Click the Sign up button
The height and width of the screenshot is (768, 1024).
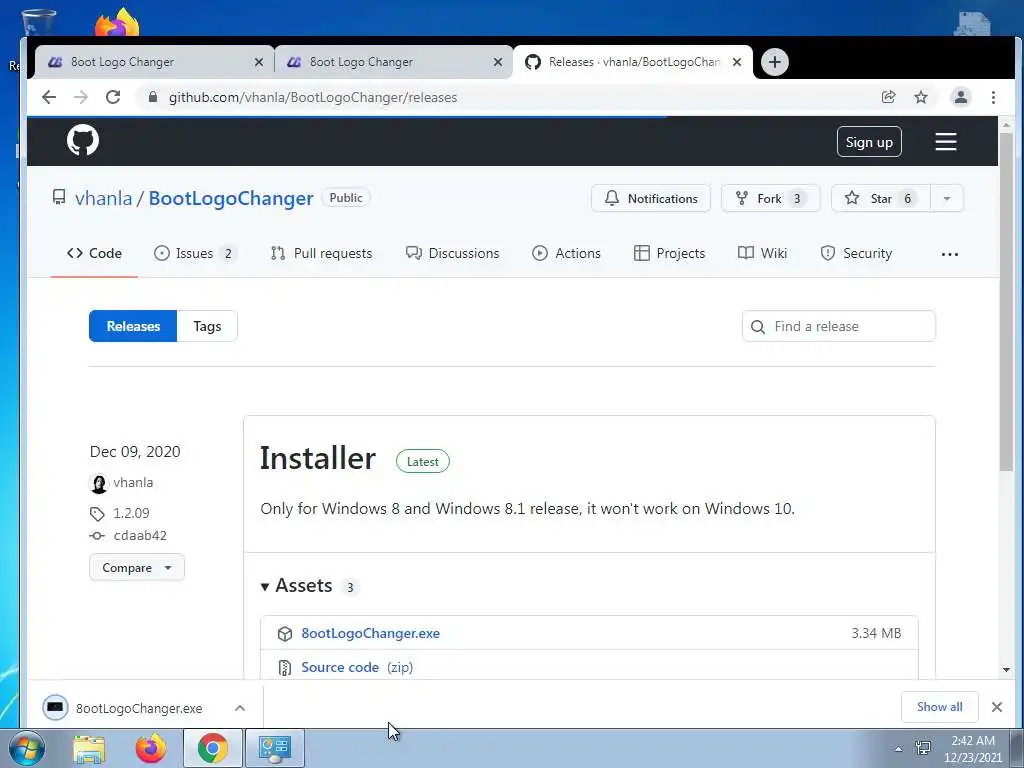point(869,142)
